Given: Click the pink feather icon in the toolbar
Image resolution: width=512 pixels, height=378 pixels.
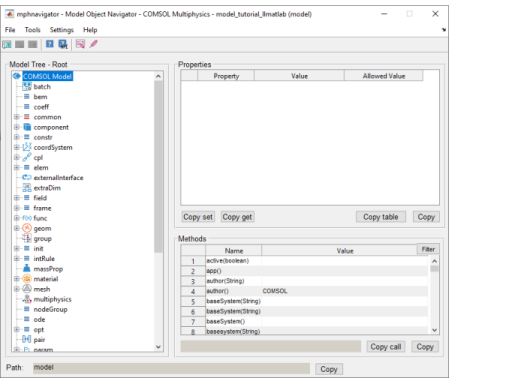Looking at the screenshot, I should pyautogui.click(x=94, y=44).
